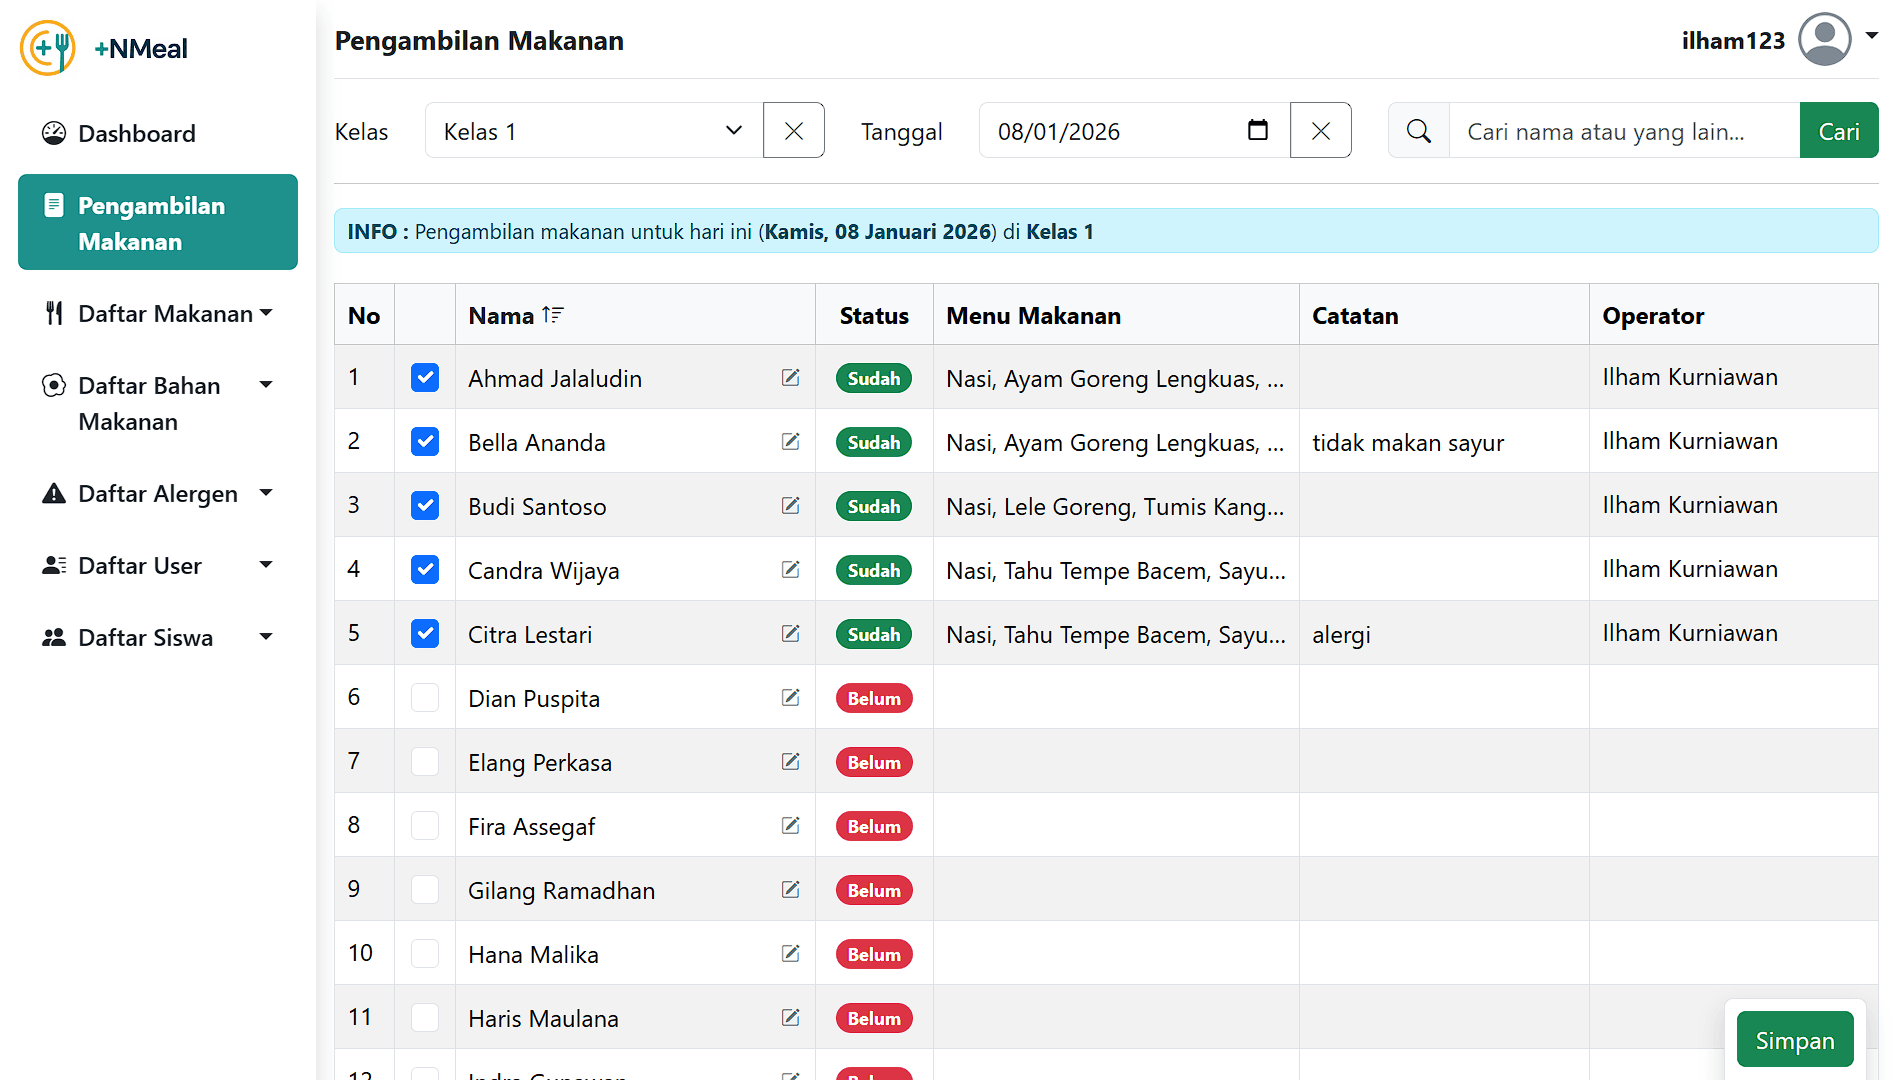Clear the Kelas filter with X button
The image size is (1897, 1080).
[793, 131]
